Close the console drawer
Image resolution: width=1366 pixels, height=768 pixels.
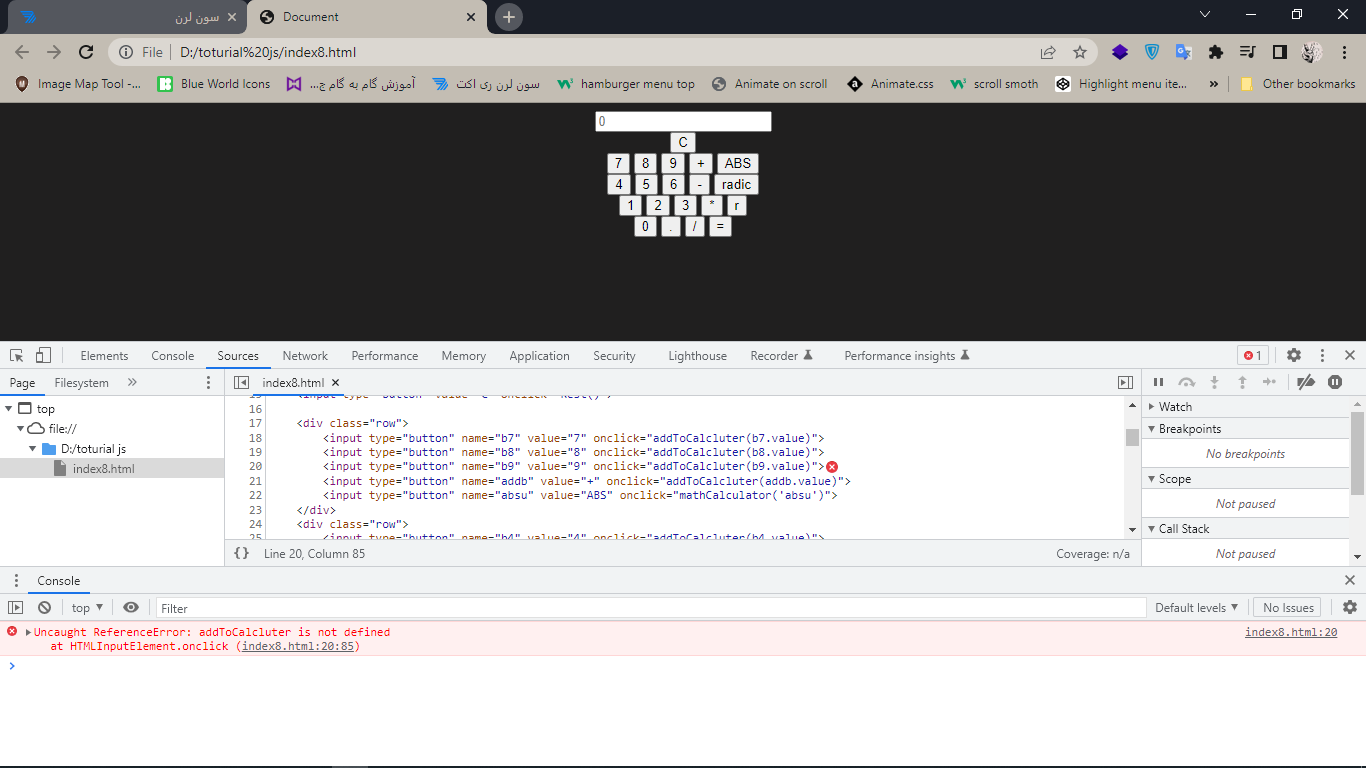[x=1350, y=580]
